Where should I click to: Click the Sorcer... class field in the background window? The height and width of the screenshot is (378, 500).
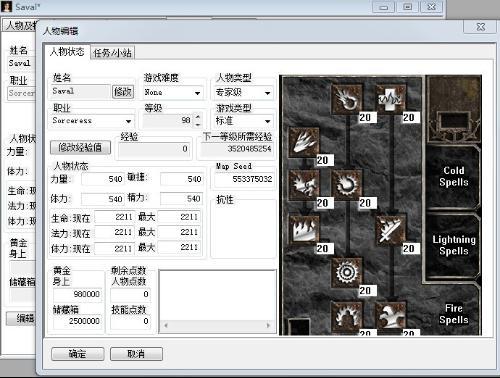tap(21, 93)
